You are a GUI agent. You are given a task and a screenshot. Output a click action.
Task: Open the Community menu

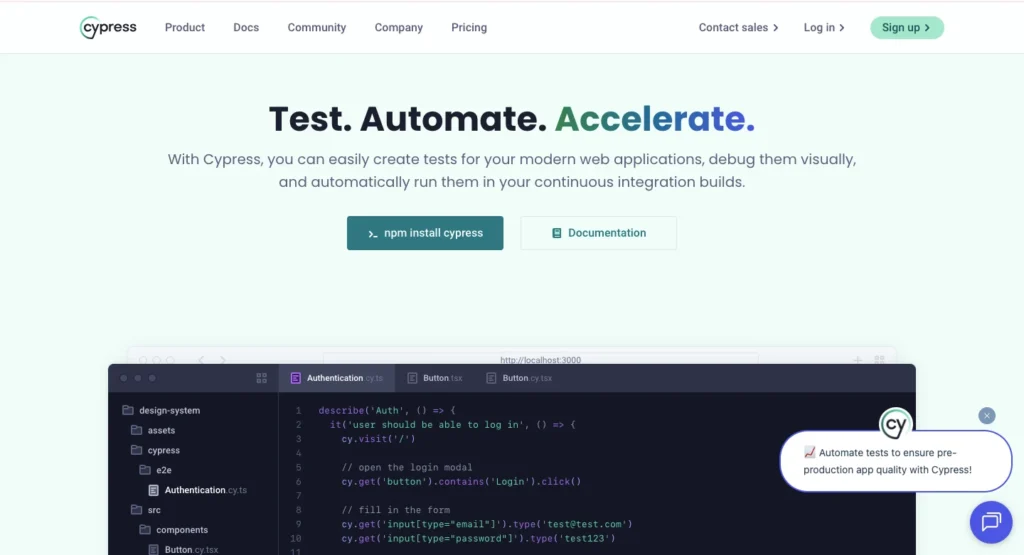(317, 27)
